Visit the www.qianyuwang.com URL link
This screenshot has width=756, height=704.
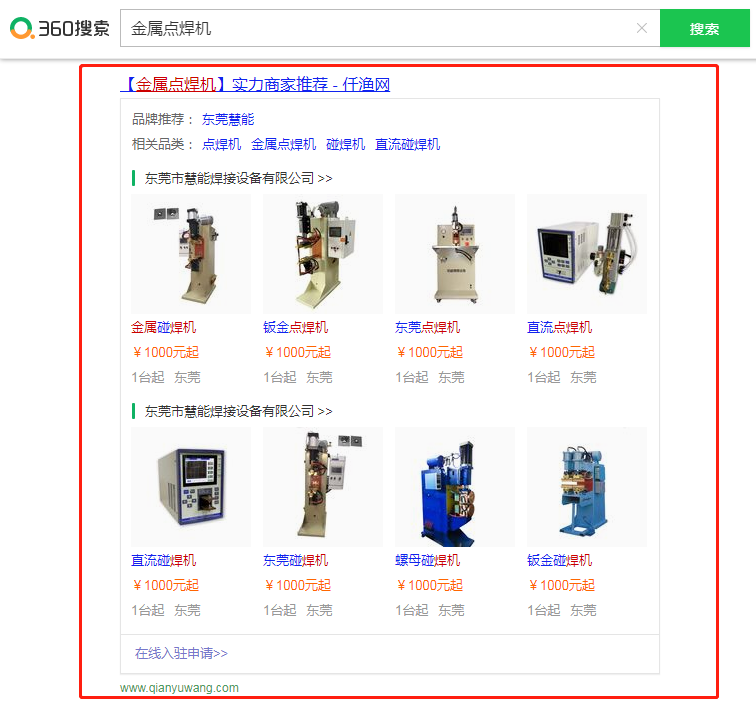click(179, 688)
